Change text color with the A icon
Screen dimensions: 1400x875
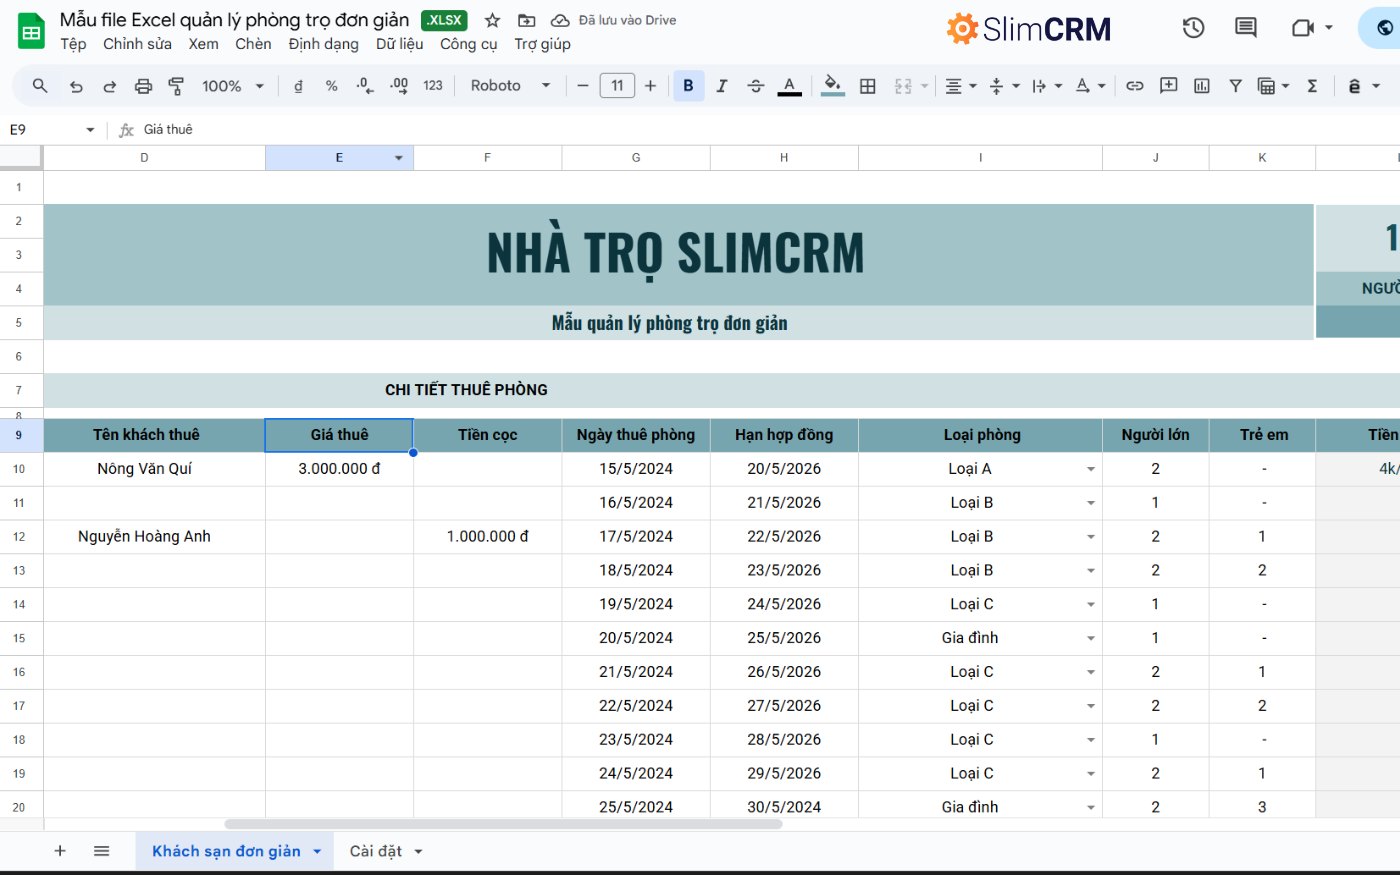[x=789, y=86]
